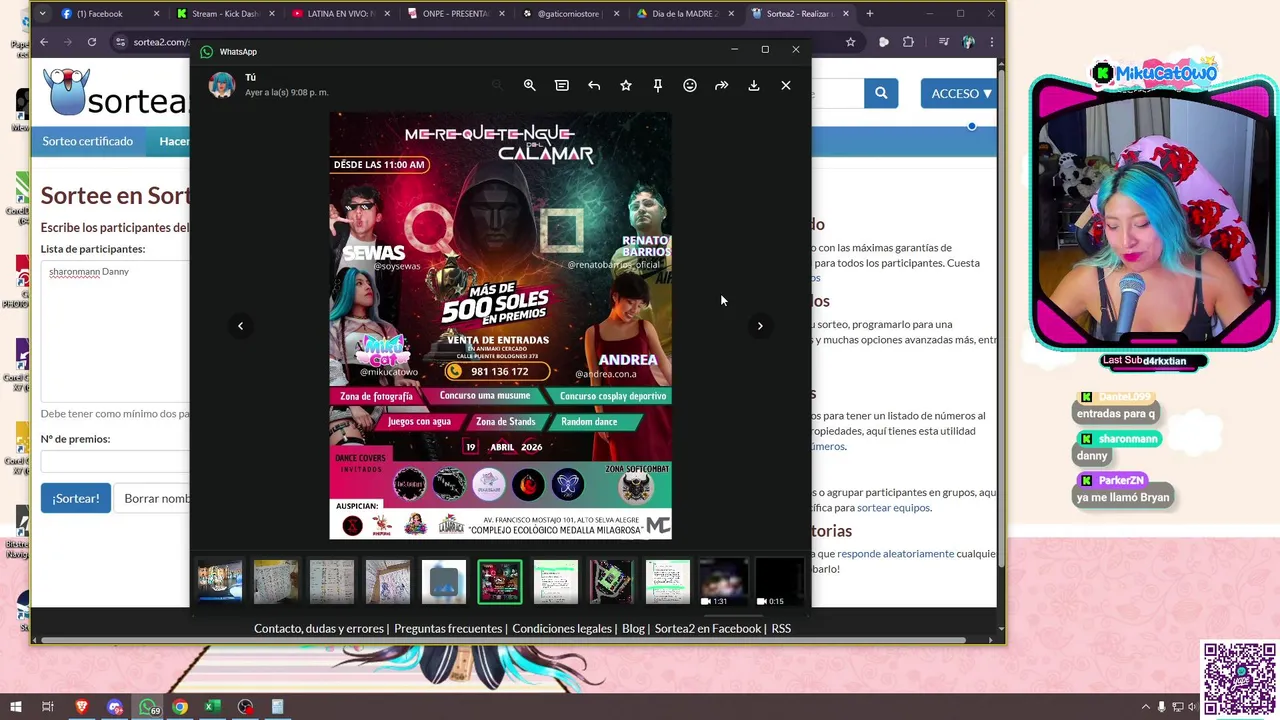The height and width of the screenshot is (720, 1280).
Task: Open OBS Studio from the taskbar
Action: [x=245, y=707]
